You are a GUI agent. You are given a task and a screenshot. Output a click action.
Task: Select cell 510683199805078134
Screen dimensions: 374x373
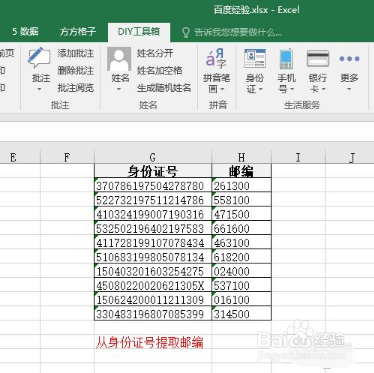click(x=153, y=257)
